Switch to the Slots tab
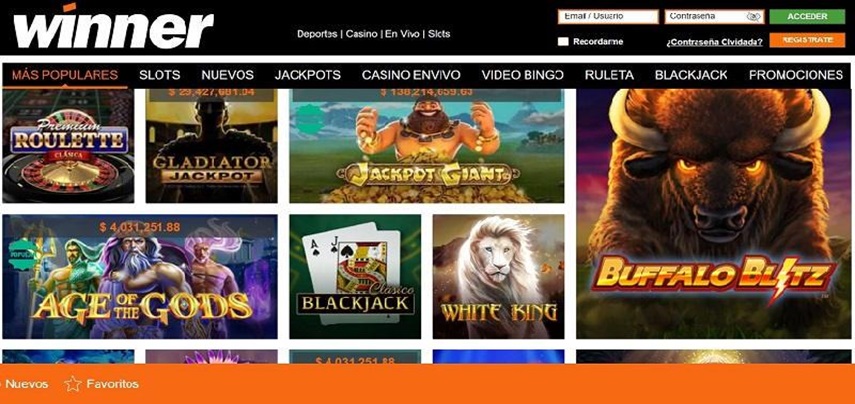The image size is (855, 404). coord(159,75)
